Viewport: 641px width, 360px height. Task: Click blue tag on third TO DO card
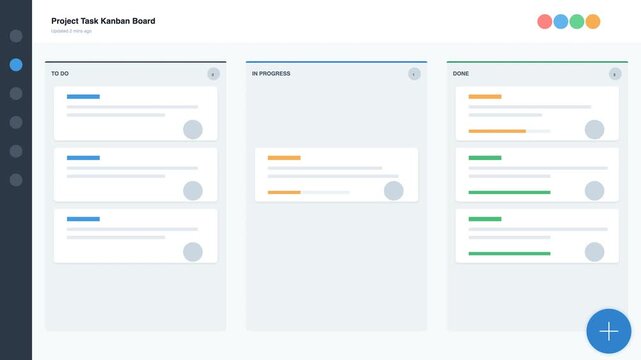[83, 219]
